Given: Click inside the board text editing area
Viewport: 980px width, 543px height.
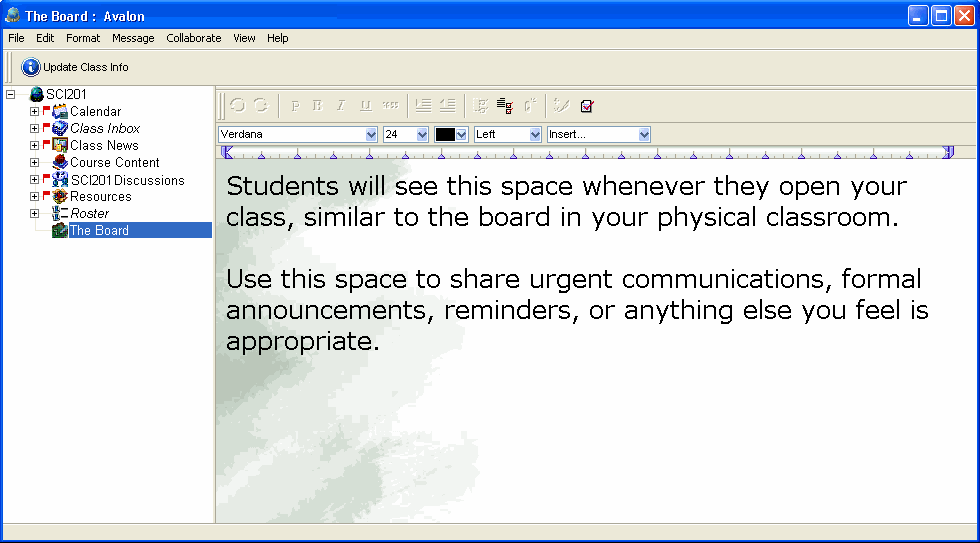Looking at the screenshot, I should (x=590, y=420).
